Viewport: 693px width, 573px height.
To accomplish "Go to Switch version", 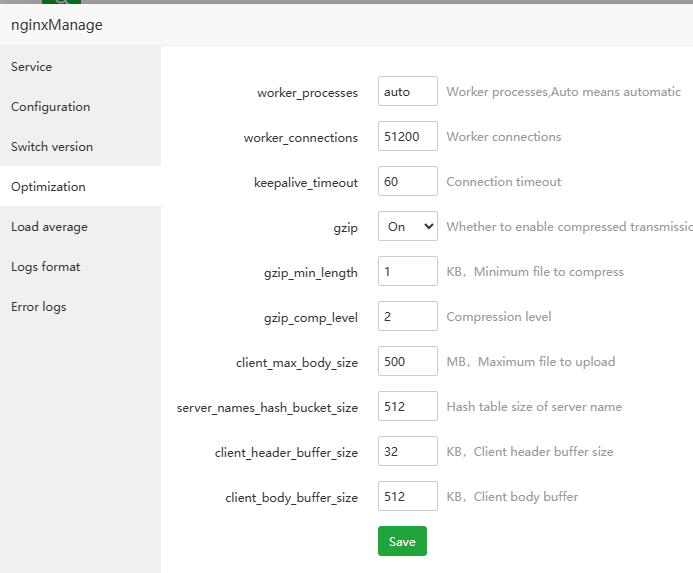I will coord(52,147).
